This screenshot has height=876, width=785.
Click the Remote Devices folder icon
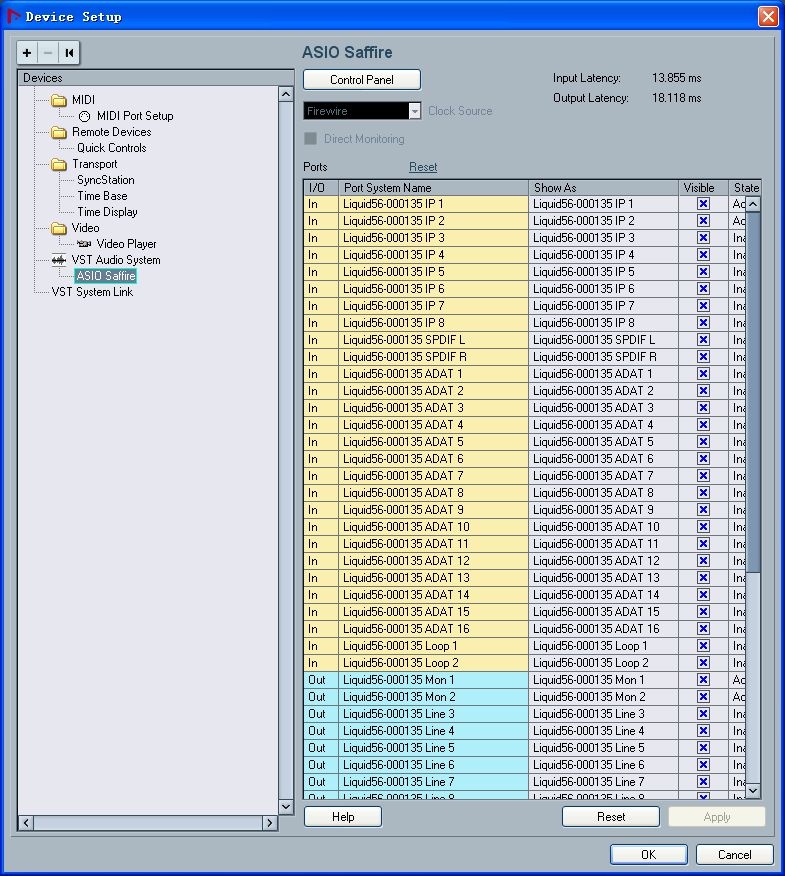(x=59, y=132)
